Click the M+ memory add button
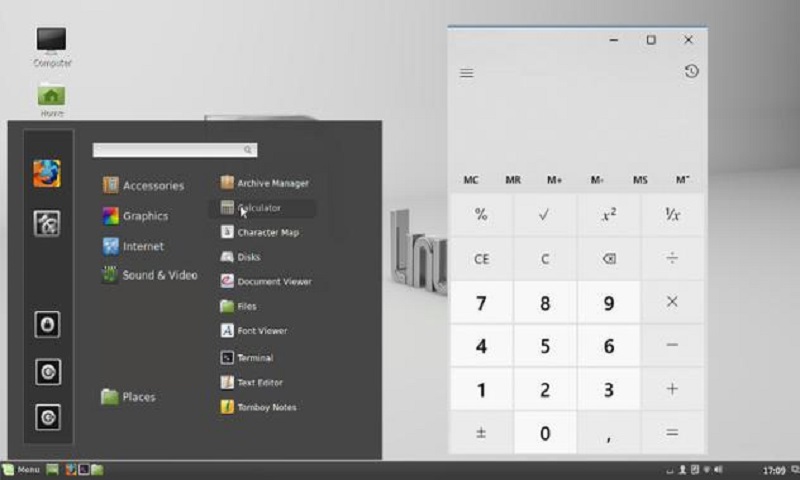This screenshot has width=800, height=480. [555, 180]
